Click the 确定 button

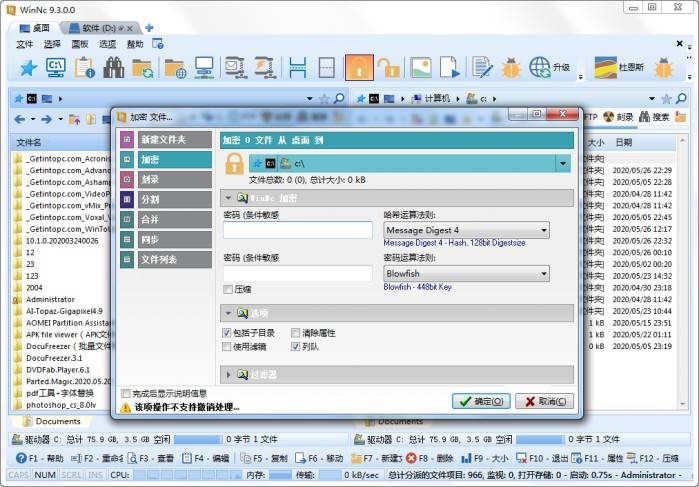point(481,401)
